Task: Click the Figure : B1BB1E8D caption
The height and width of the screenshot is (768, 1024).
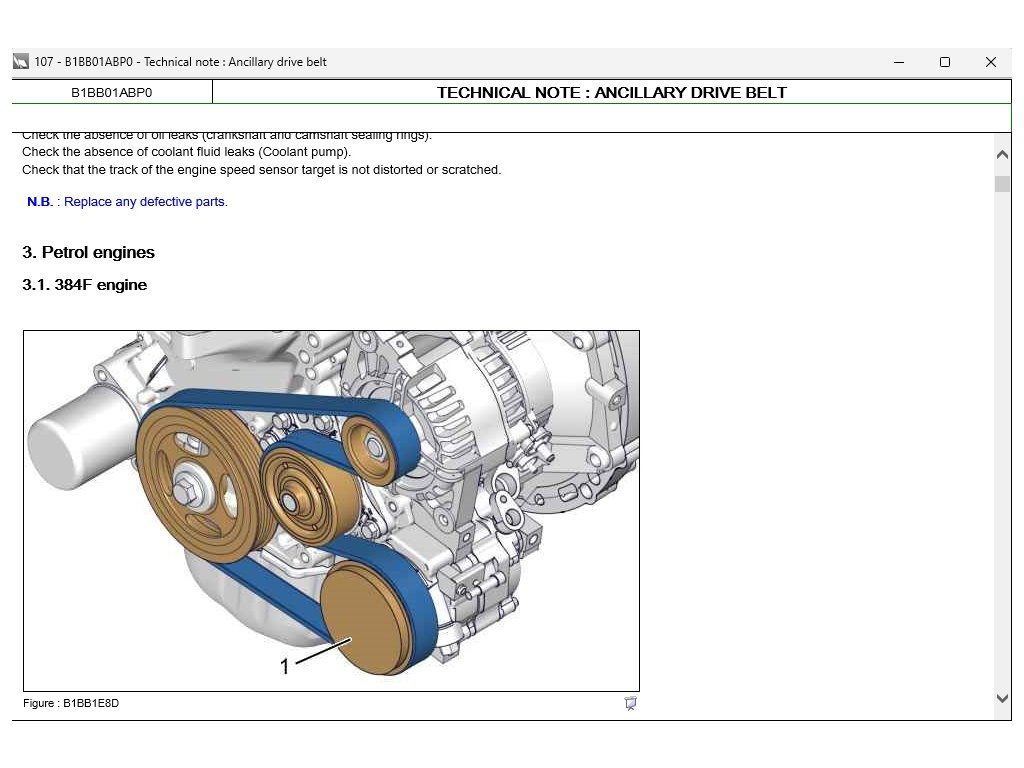Action: tap(71, 703)
